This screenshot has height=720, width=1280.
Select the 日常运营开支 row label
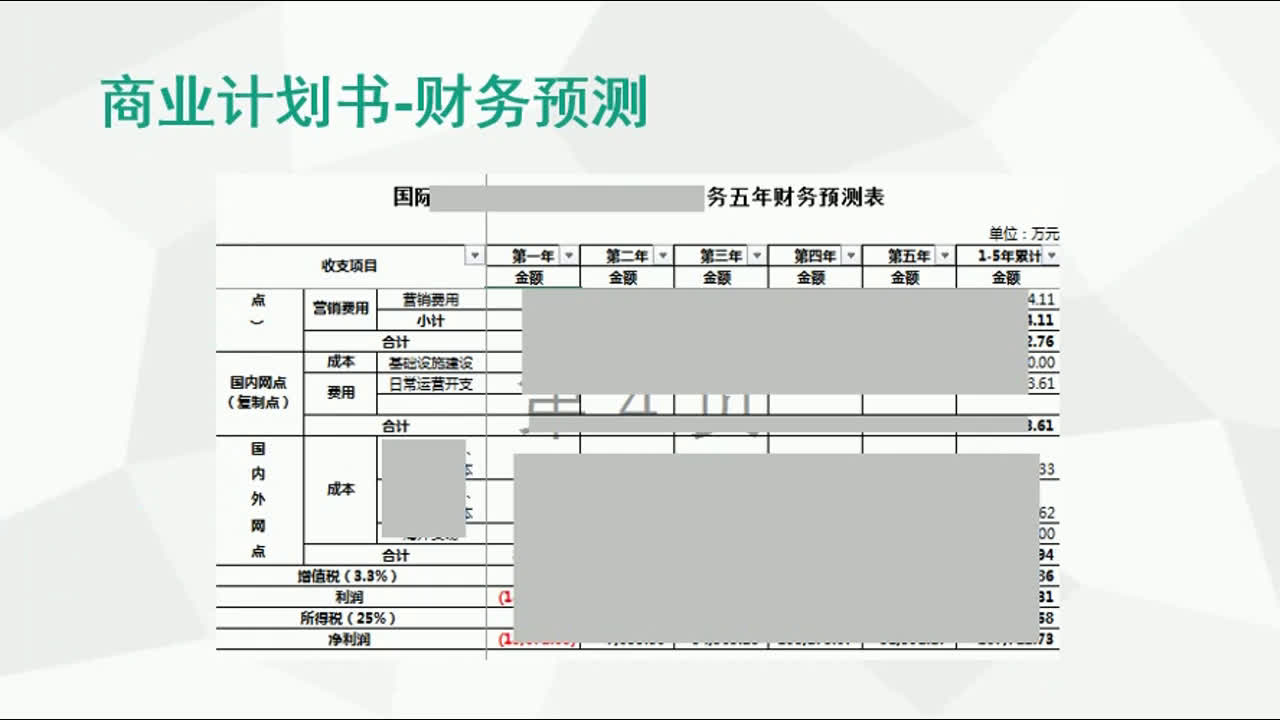pyautogui.click(x=431, y=384)
